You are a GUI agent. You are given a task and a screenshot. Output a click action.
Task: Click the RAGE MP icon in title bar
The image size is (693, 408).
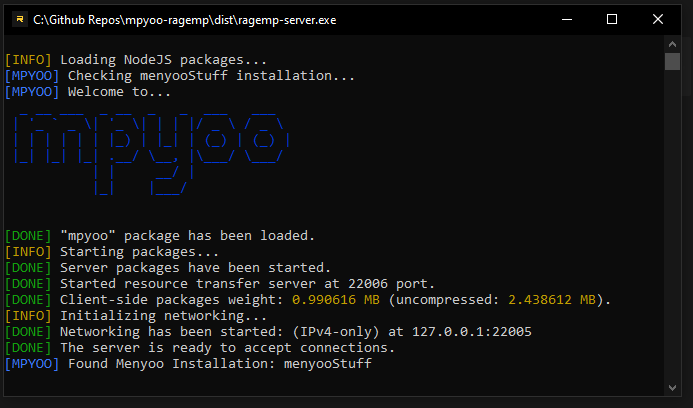(x=20, y=19)
